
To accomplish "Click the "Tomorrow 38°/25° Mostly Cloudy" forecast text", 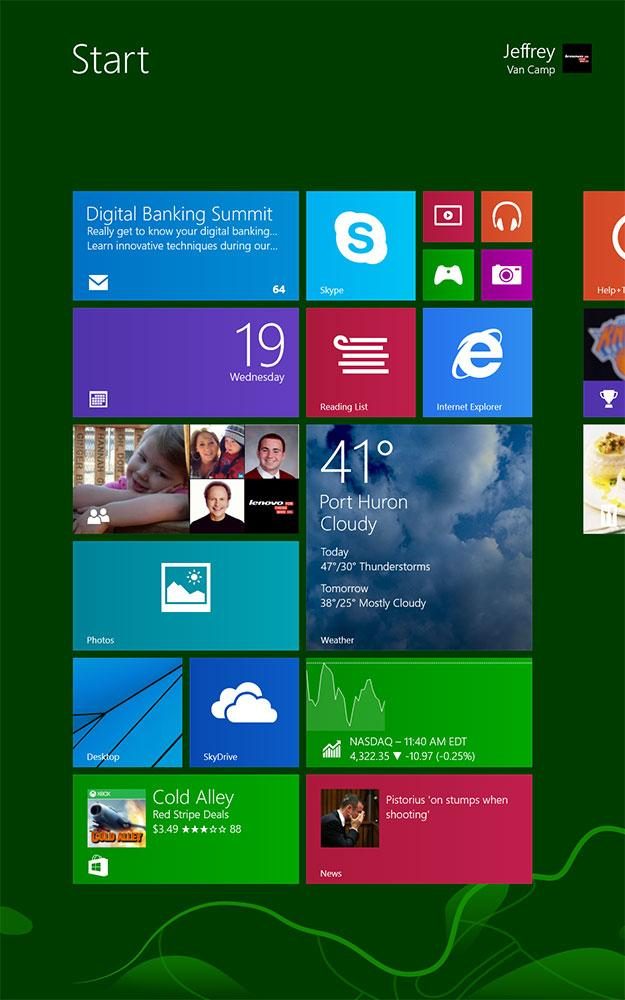I will click(373, 596).
